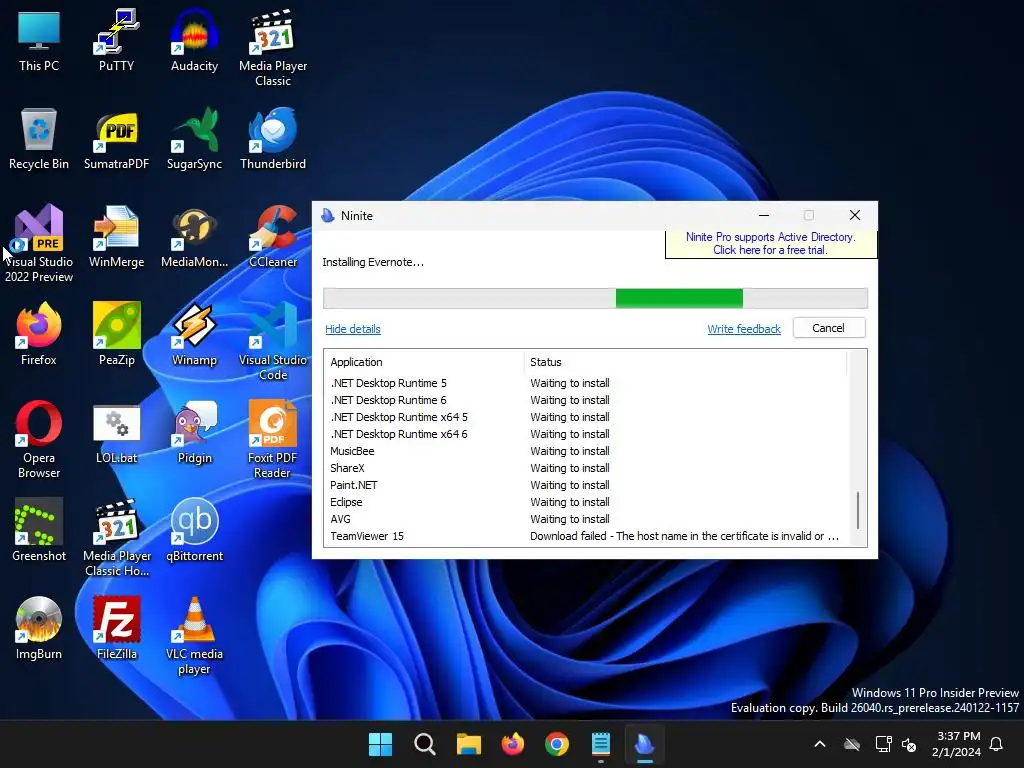Click the Ninite taskbar icon
This screenshot has width=1024, height=768.
645,744
